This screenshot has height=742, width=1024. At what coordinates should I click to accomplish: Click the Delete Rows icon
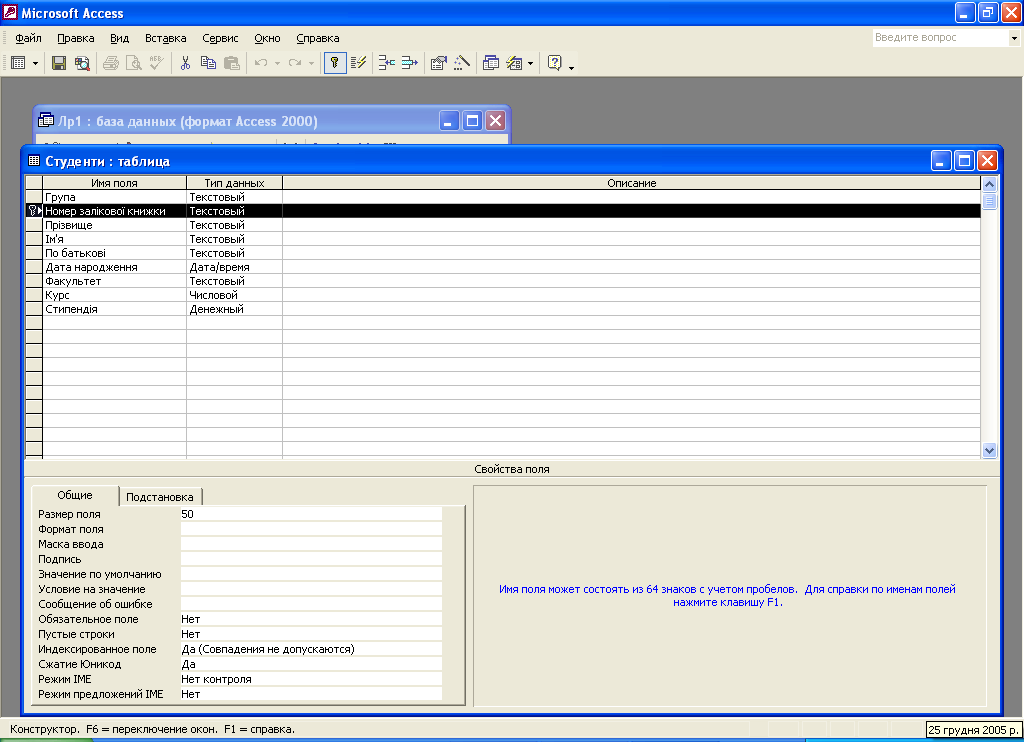(409, 63)
